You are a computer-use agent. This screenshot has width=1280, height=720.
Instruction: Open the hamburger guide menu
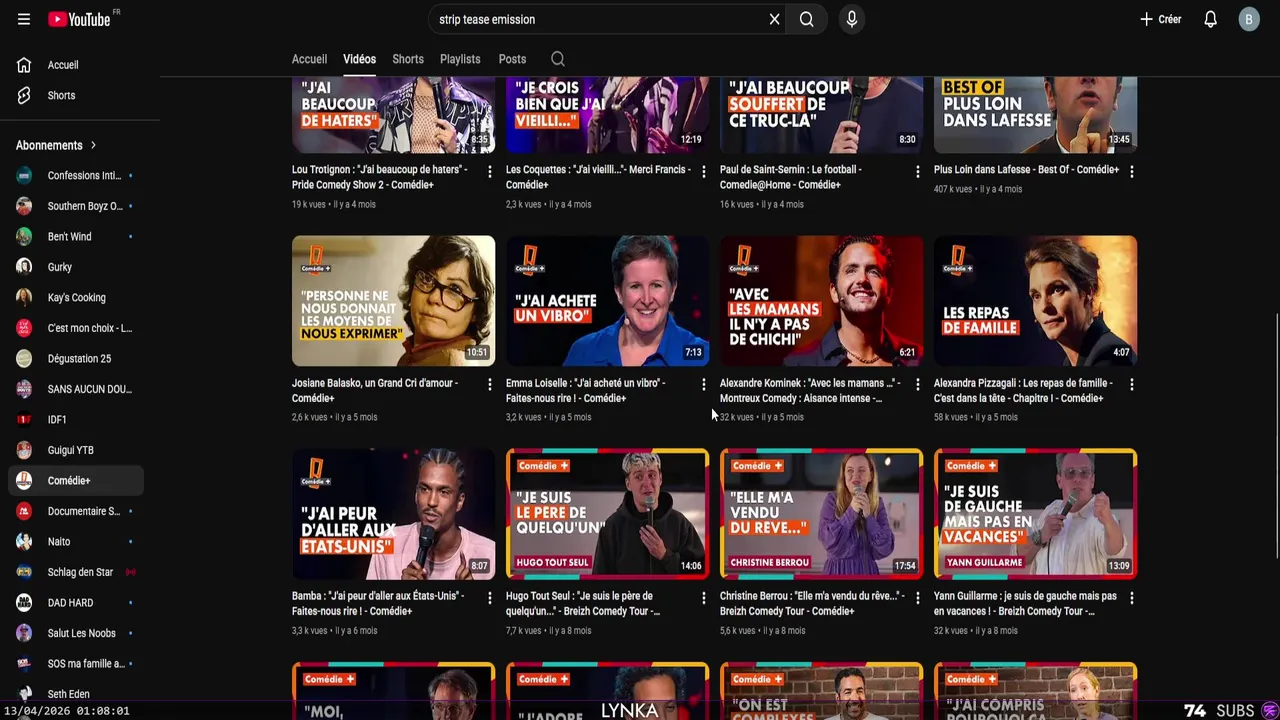click(24, 19)
